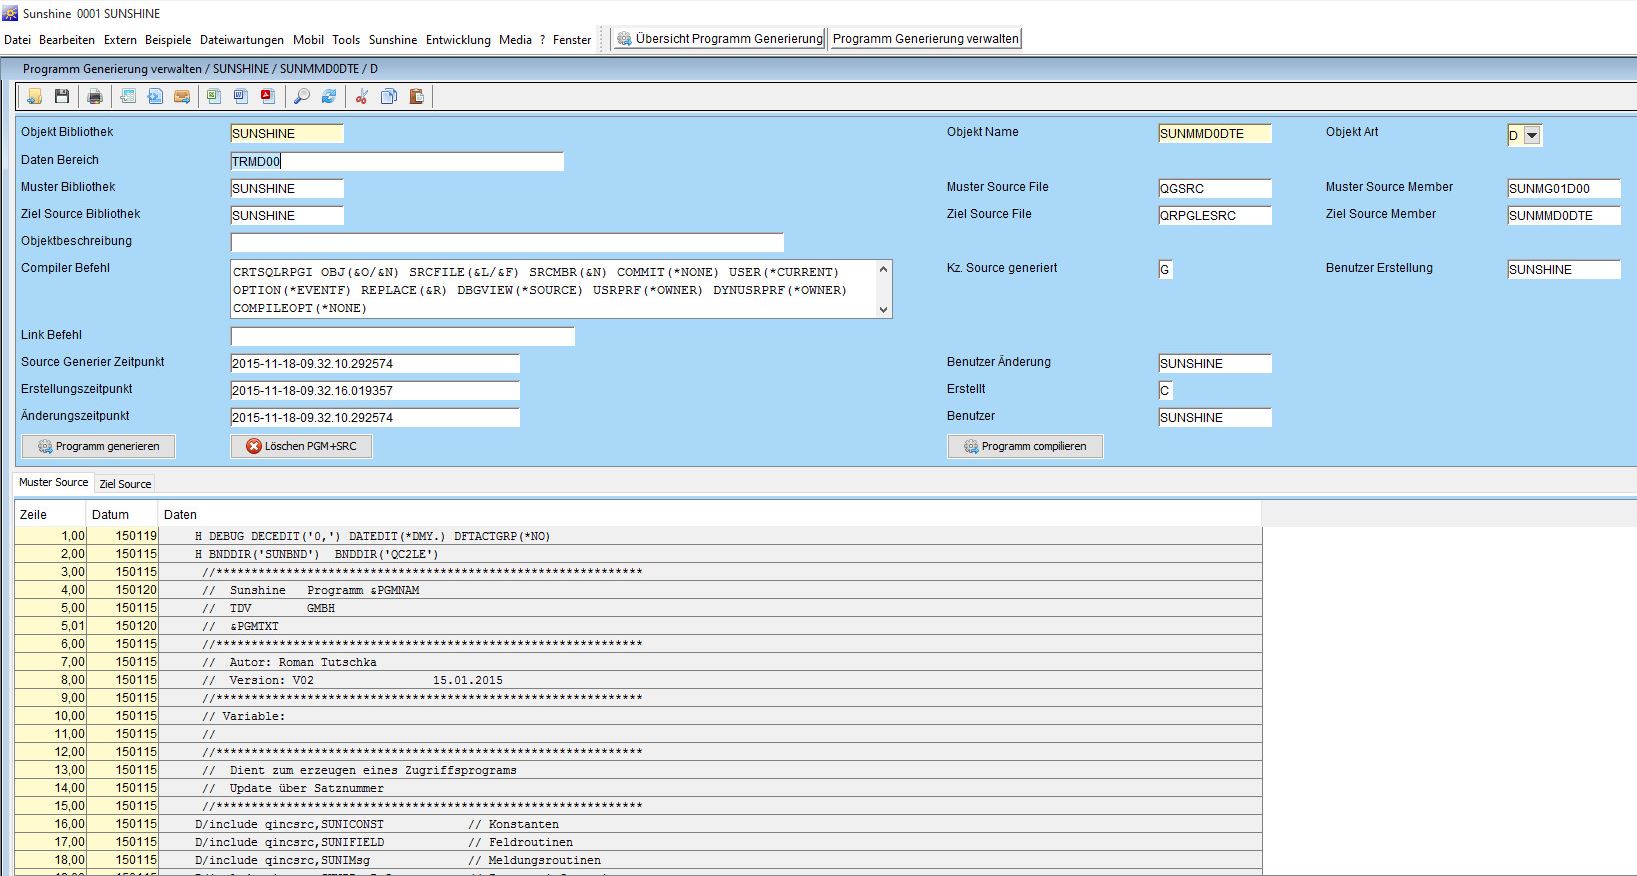The height and width of the screenshot is (876, 1637).
Task: Click the empty Objektbeschreibung field
Action: [x=507, y=242]
